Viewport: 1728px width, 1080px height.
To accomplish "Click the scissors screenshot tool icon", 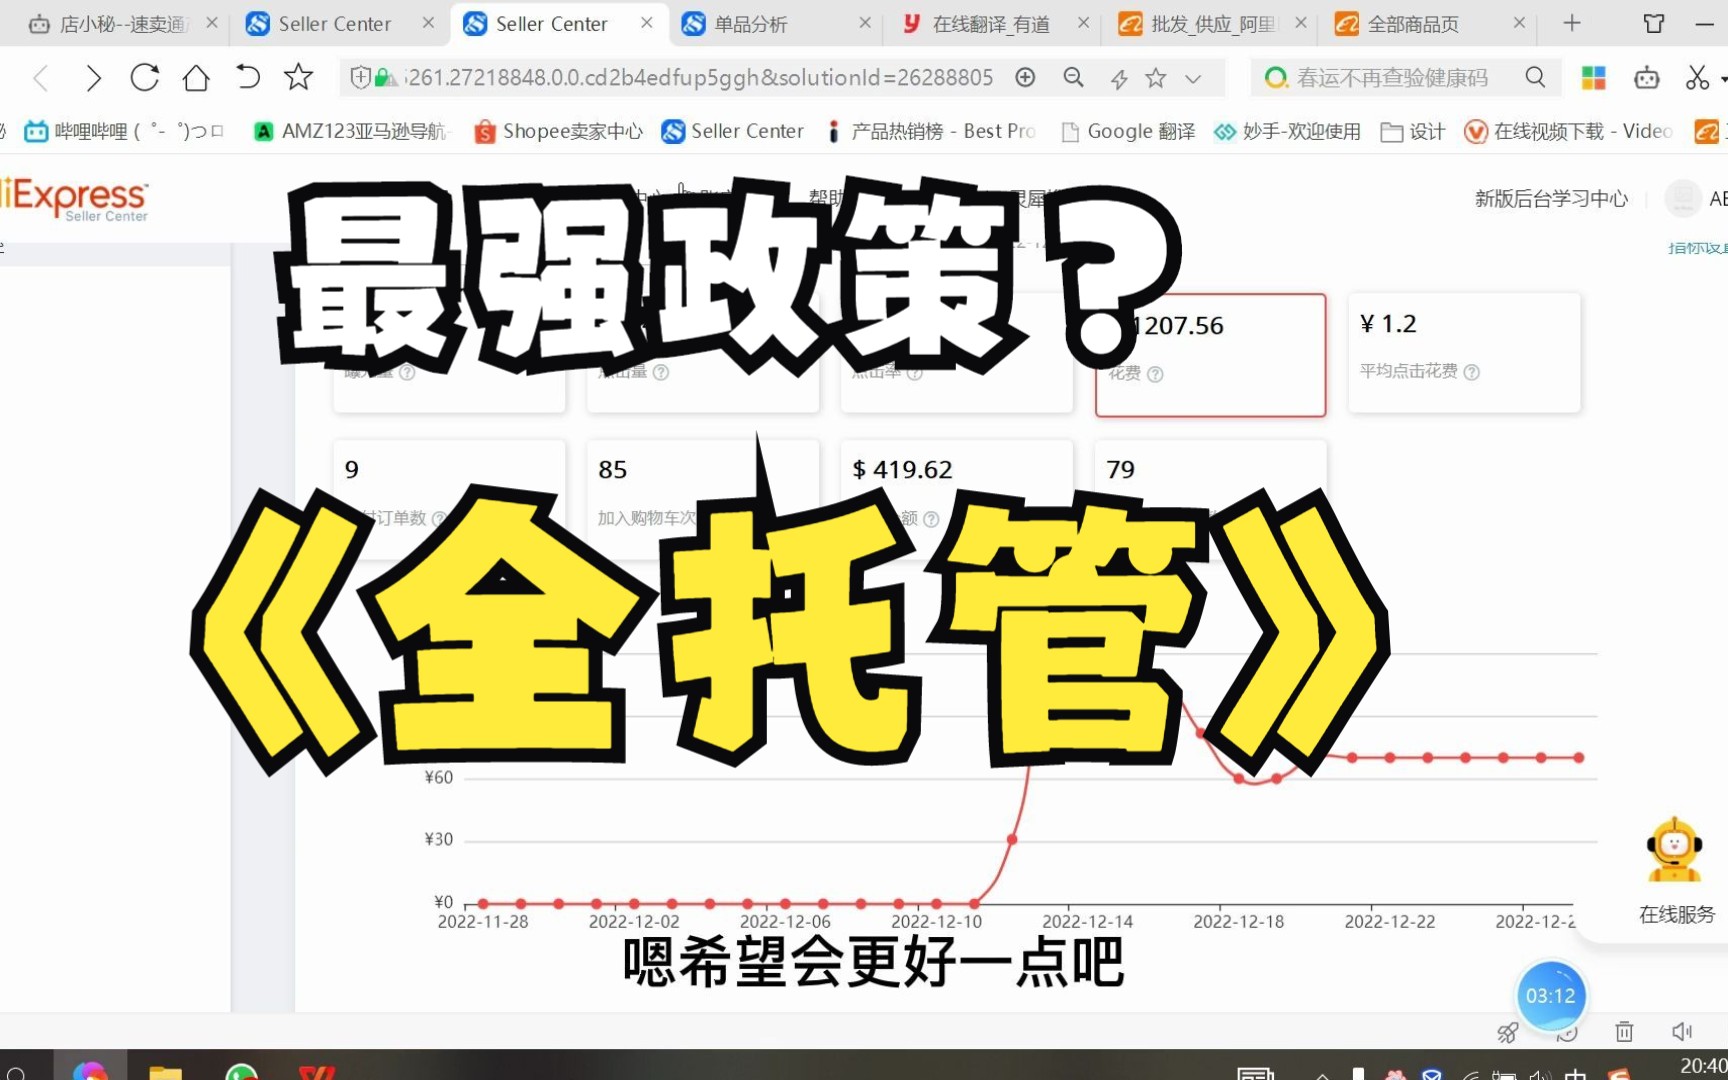I will pos(1697,77).
